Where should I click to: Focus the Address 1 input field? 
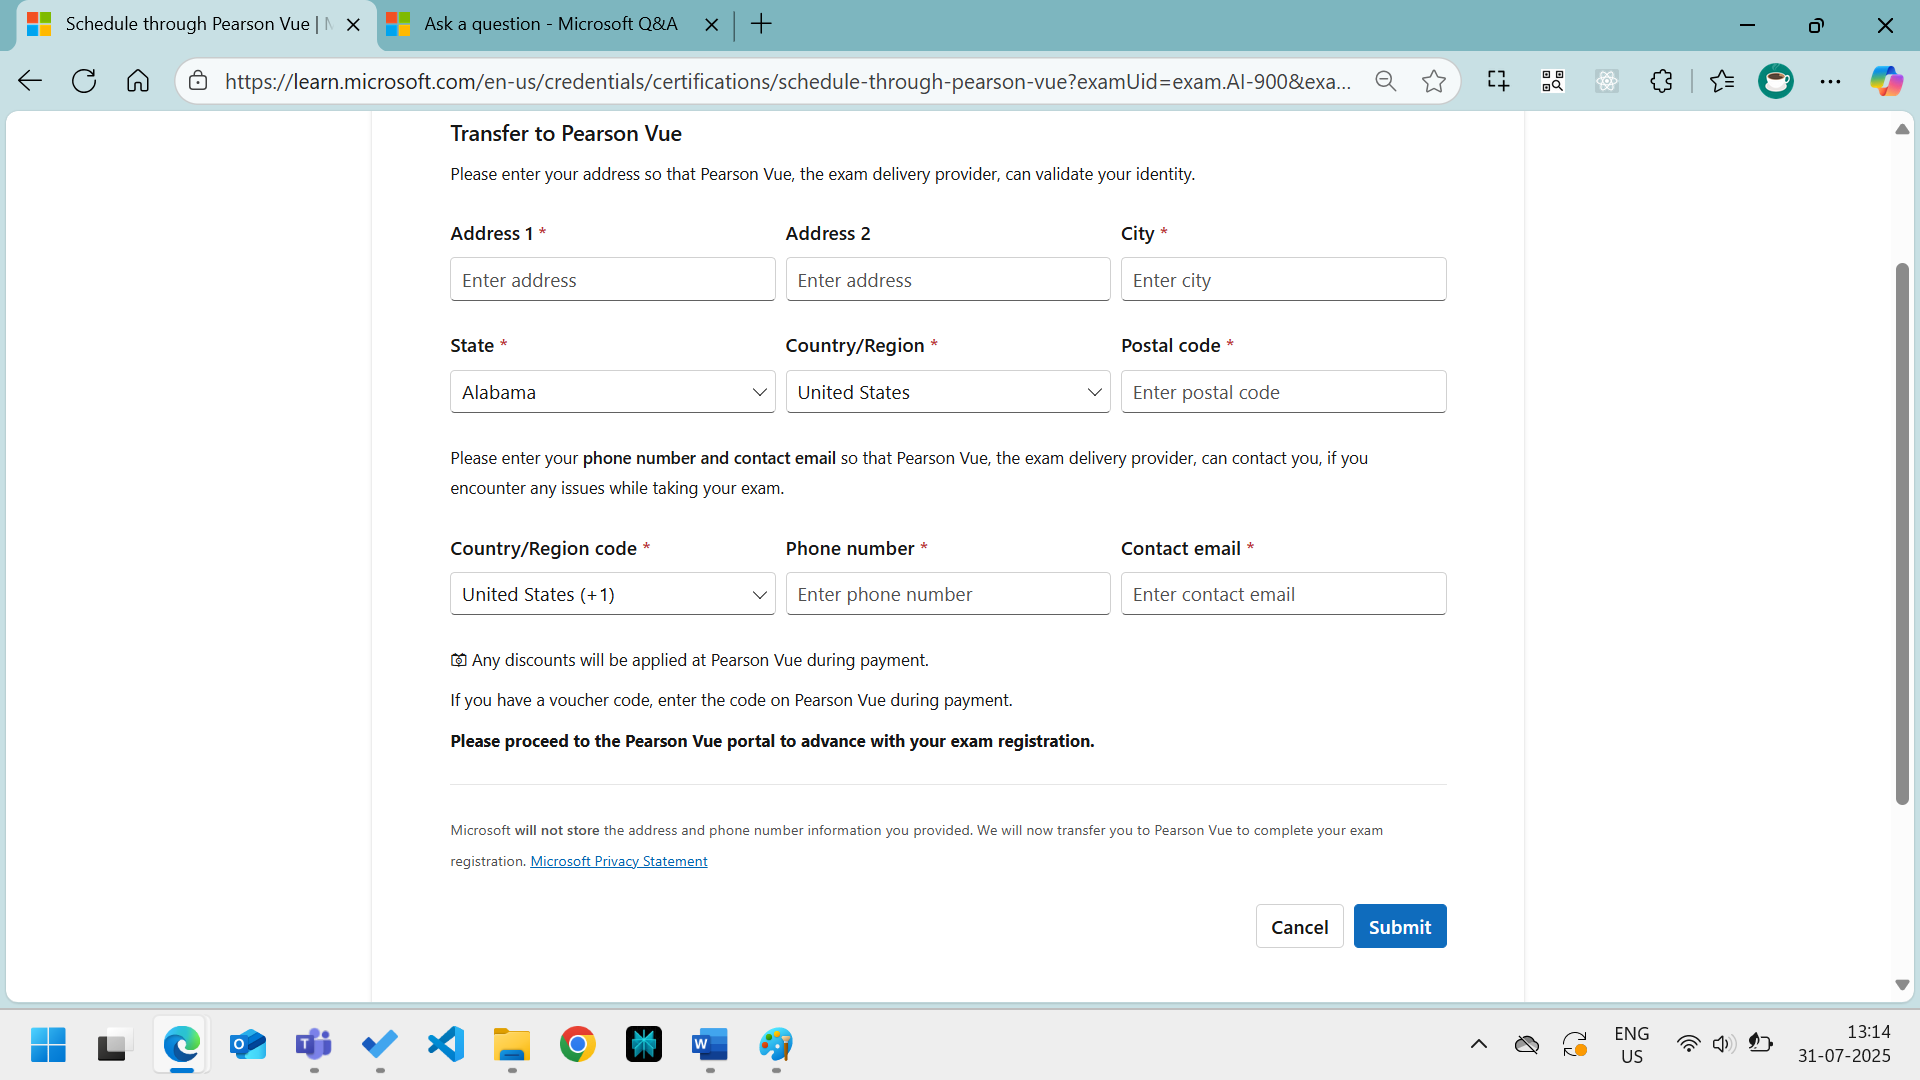(x=613, y=280)
